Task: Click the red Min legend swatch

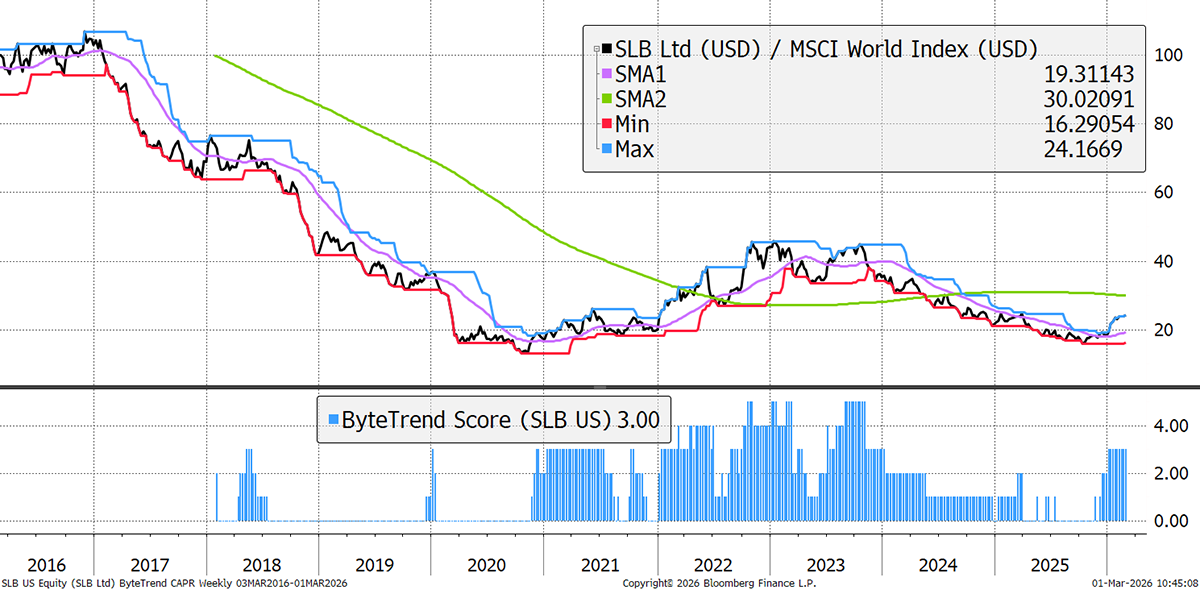Action: tap(605, 124)
